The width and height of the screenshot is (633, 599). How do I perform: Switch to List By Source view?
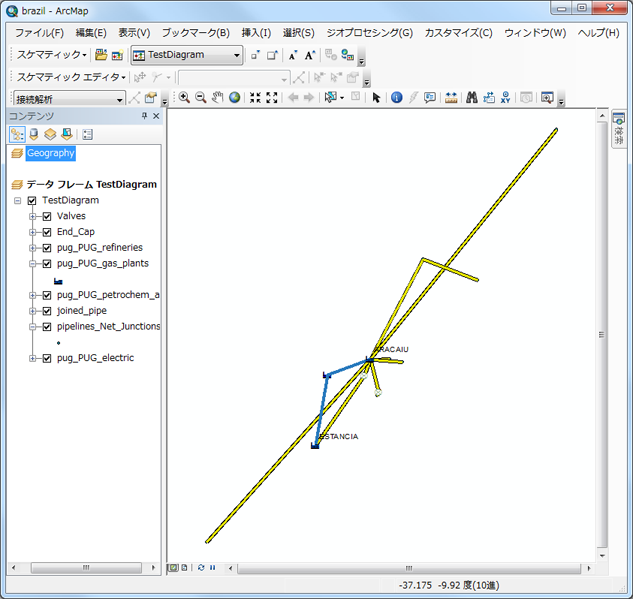point(33,134)
